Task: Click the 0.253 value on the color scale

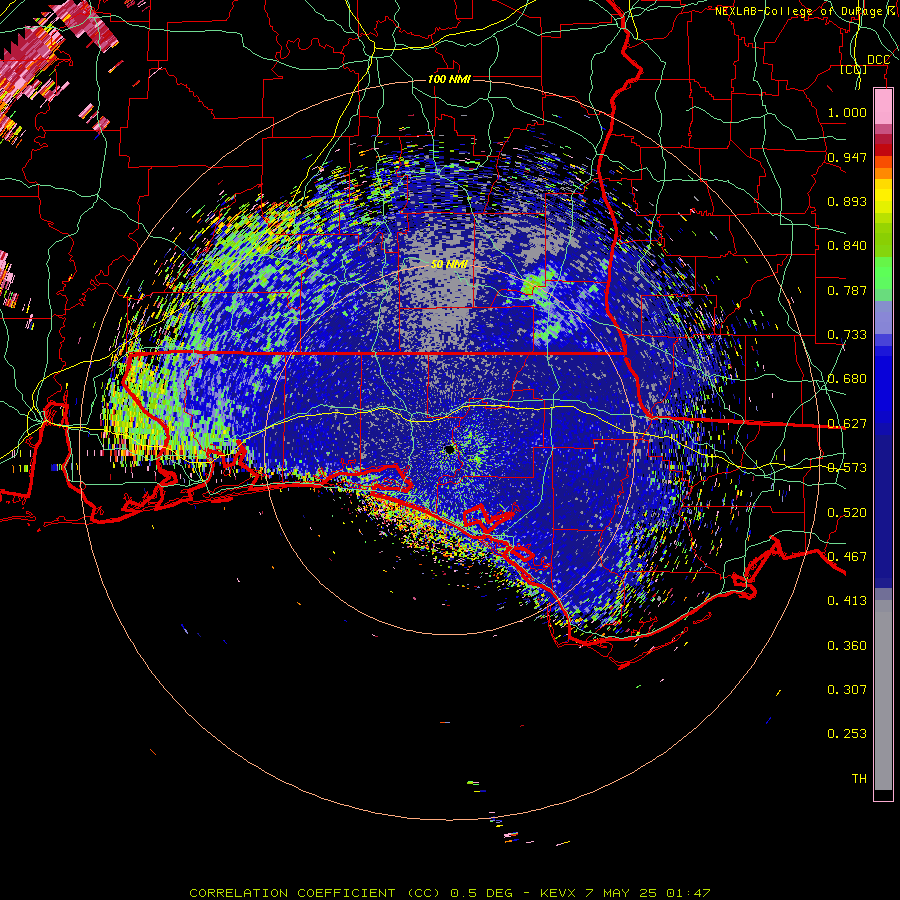Action: pyautogui.click(x=847, y=734)
